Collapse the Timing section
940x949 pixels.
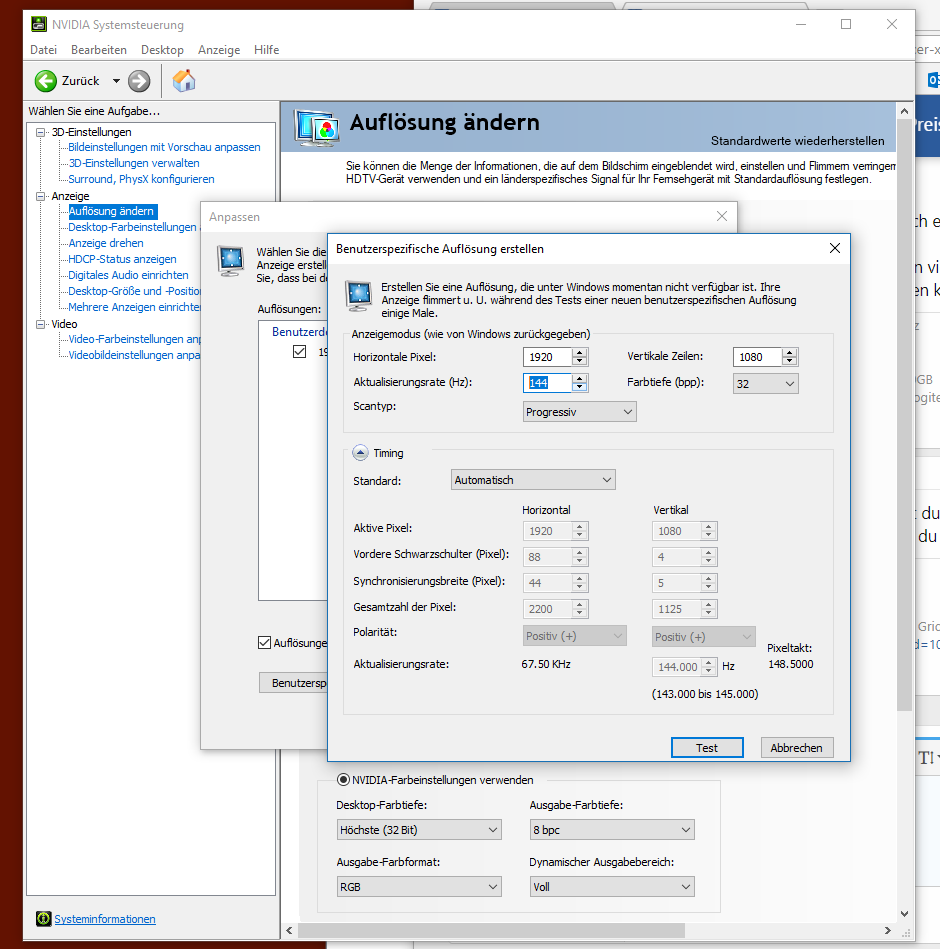360,453
